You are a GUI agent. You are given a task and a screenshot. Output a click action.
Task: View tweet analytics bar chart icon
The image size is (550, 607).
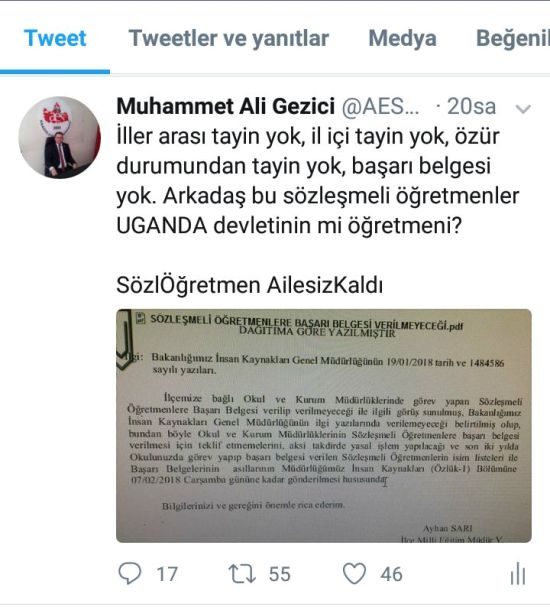click(517, 573)
